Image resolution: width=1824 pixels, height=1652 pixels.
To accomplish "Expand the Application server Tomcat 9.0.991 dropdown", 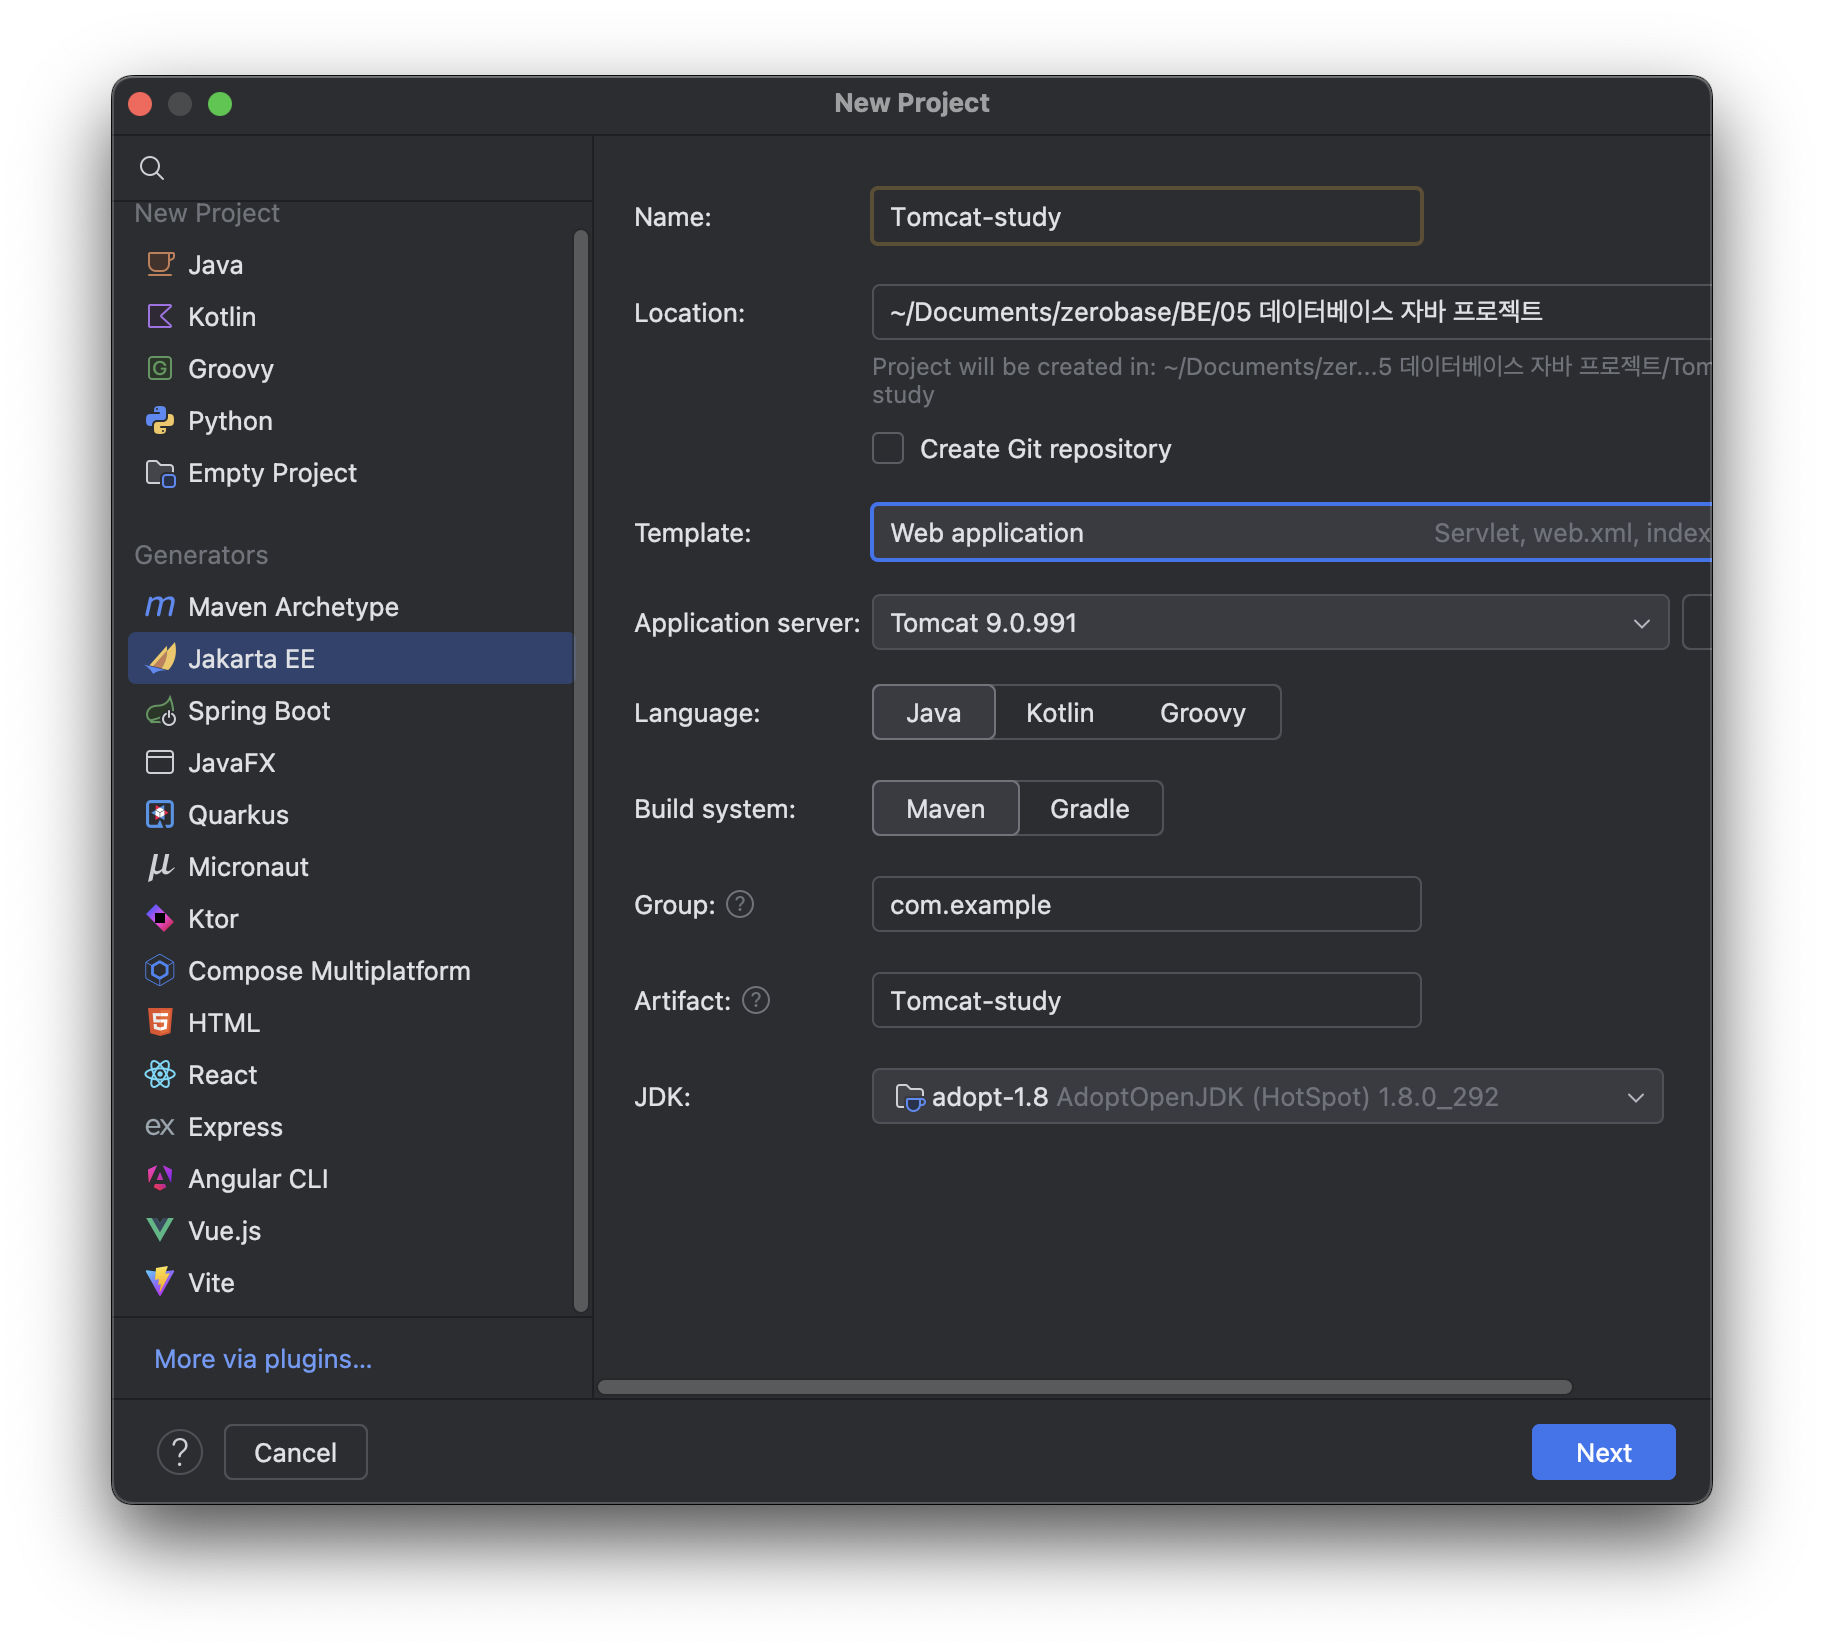I will 1270,622.
